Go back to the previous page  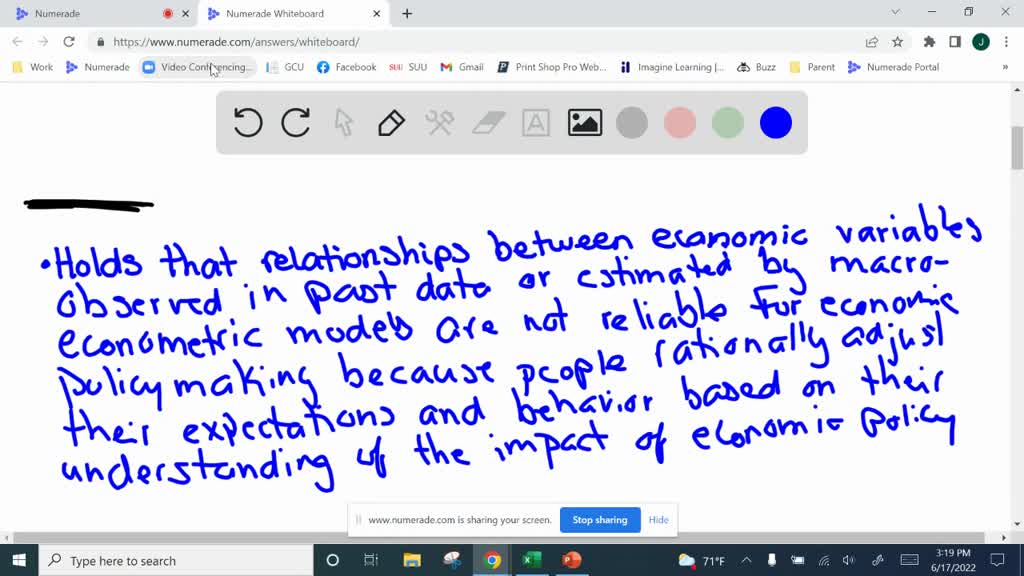tap(18, 42)
